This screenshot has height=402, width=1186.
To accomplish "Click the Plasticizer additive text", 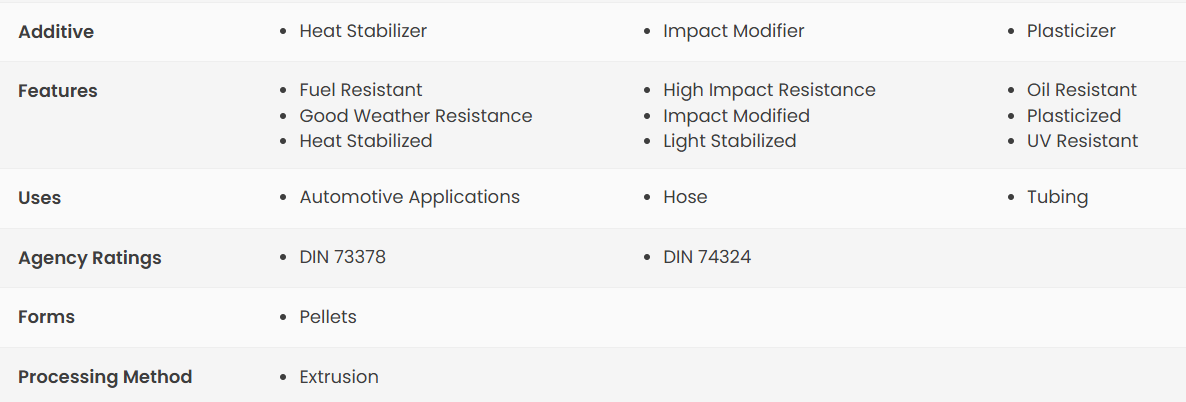I will [1071, 31].
